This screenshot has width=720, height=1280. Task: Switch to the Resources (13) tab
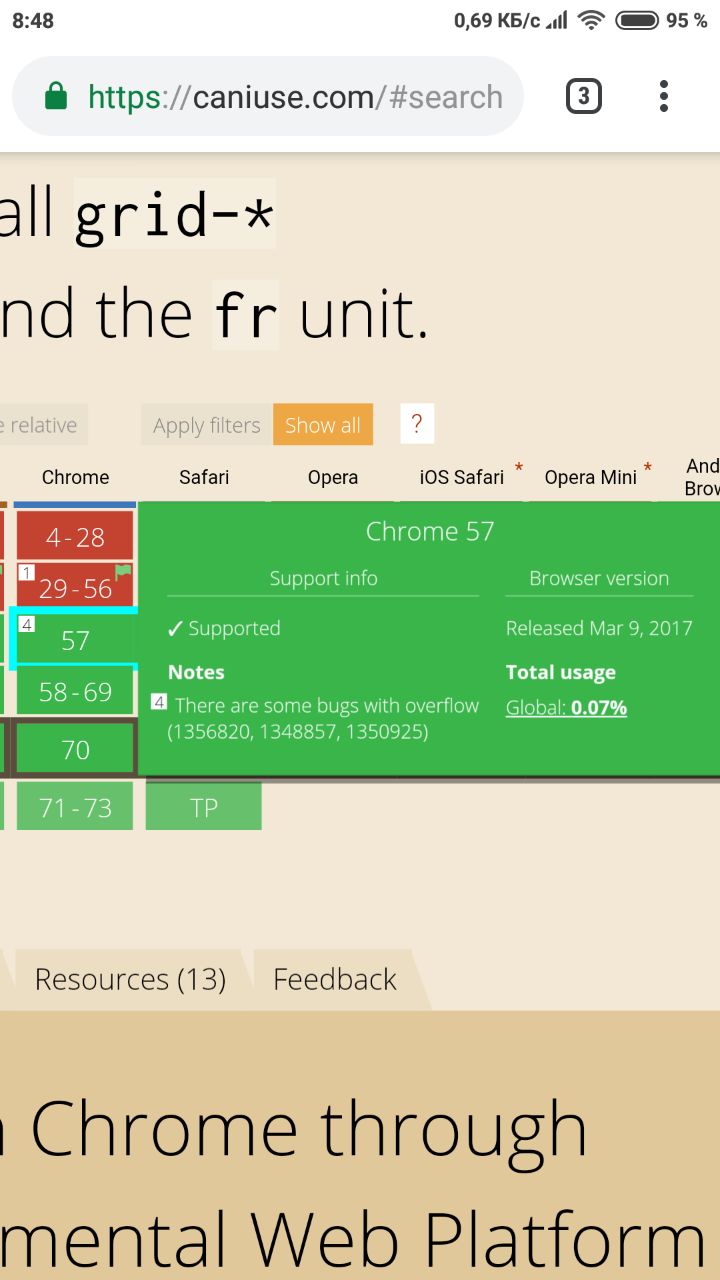coord(130,979)
